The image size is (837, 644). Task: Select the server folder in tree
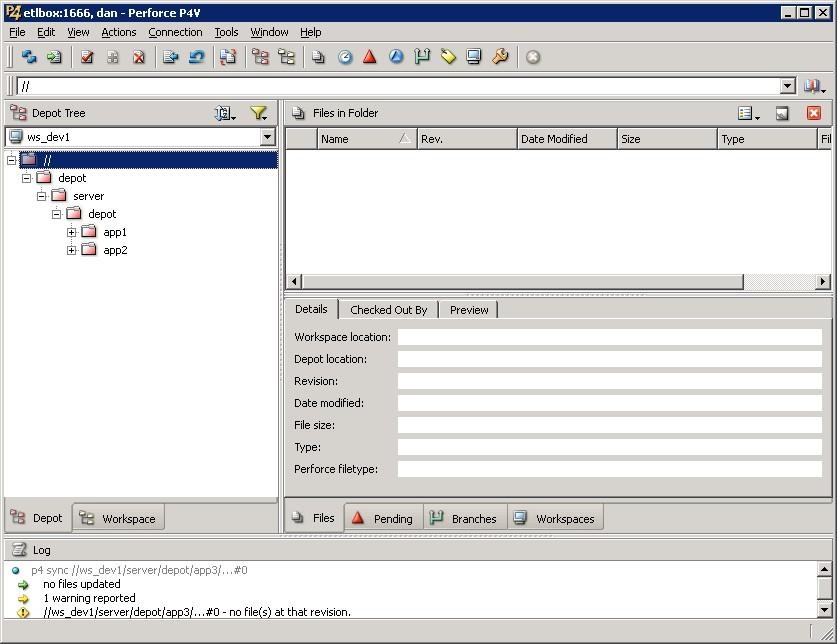click(x=89, y=196)
